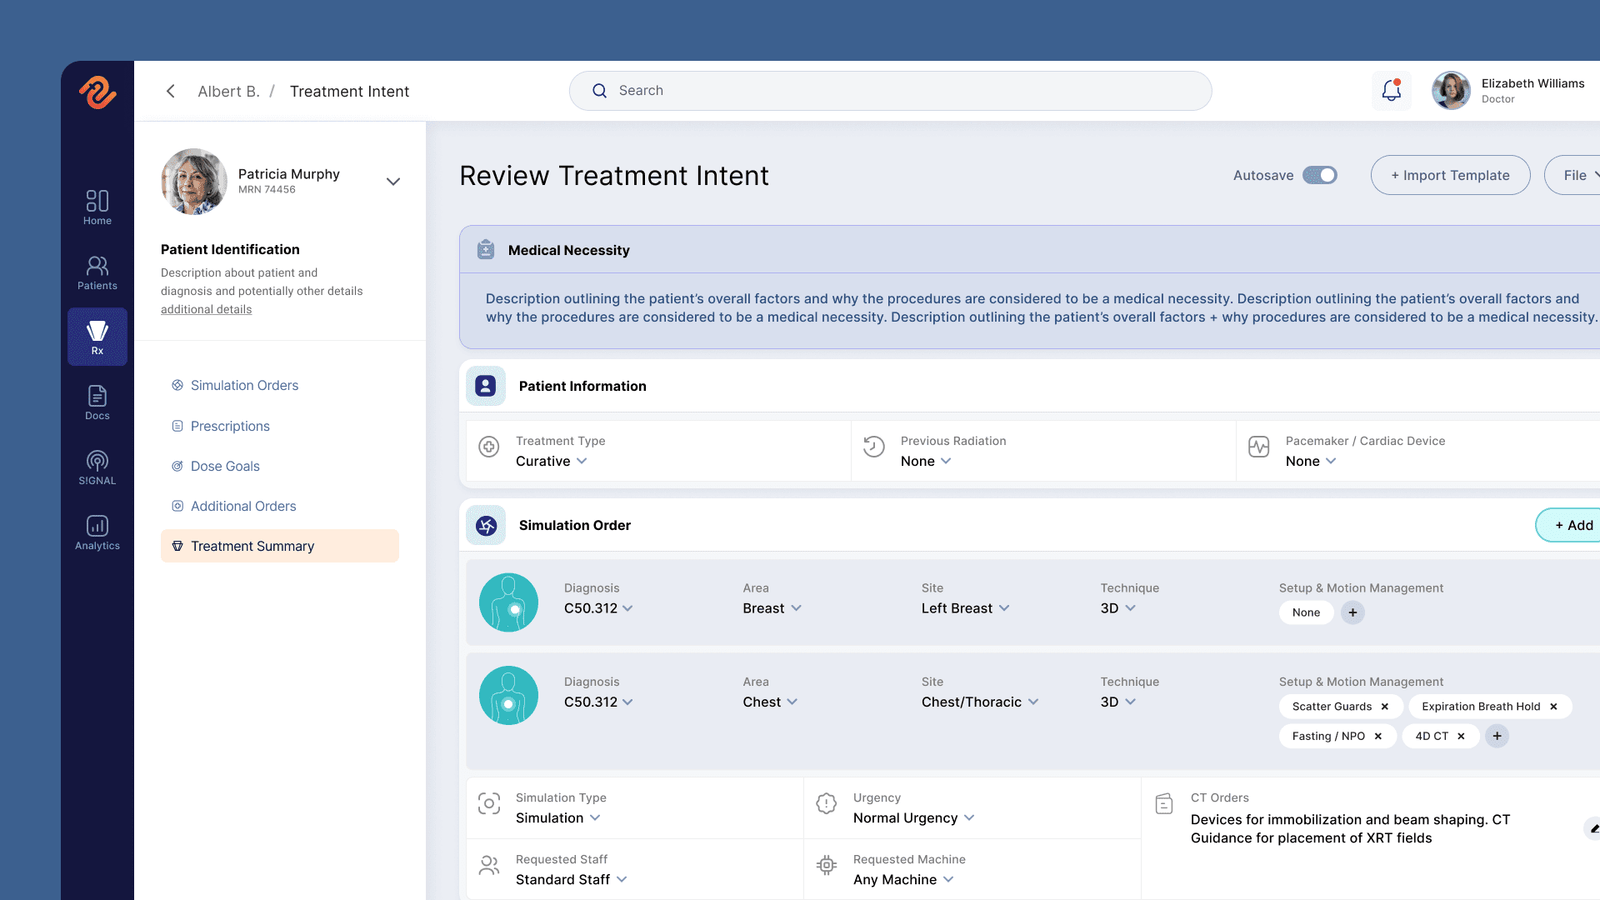Click the edit pencil on CT Orders
1600x900 pixels.
[x=1593, y=828]
